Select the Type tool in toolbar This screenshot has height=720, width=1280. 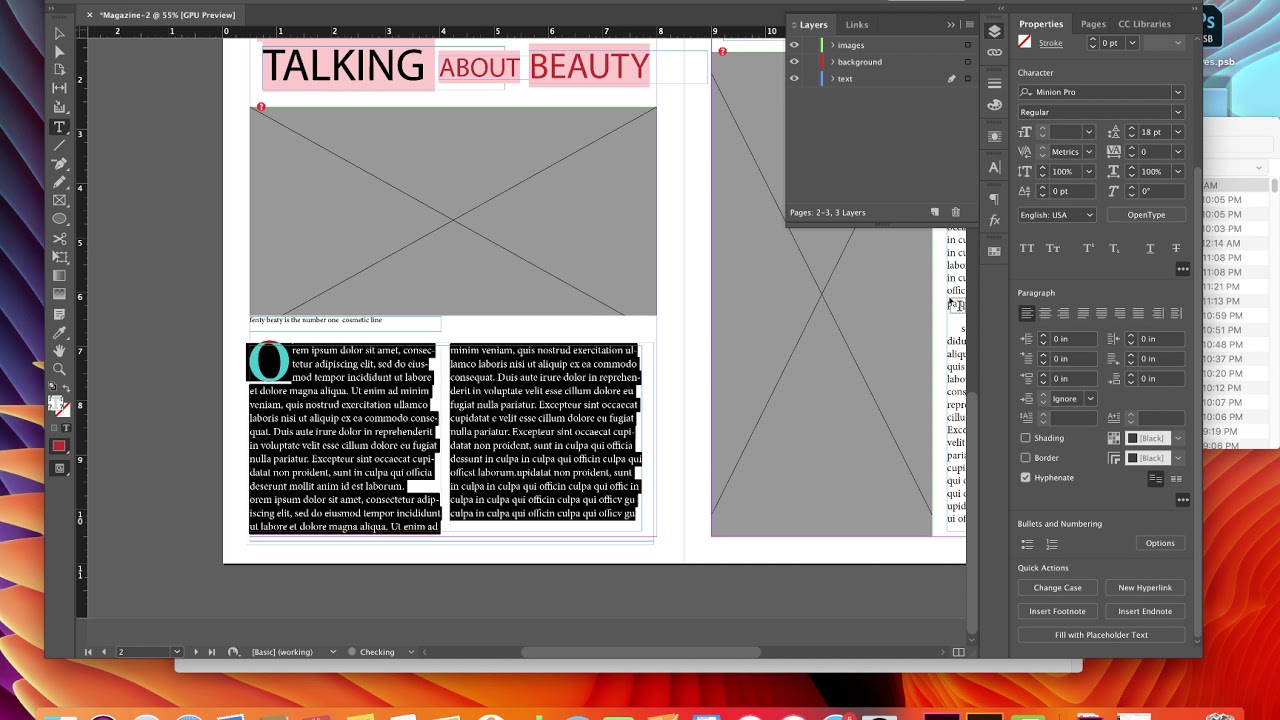(59, 127)
